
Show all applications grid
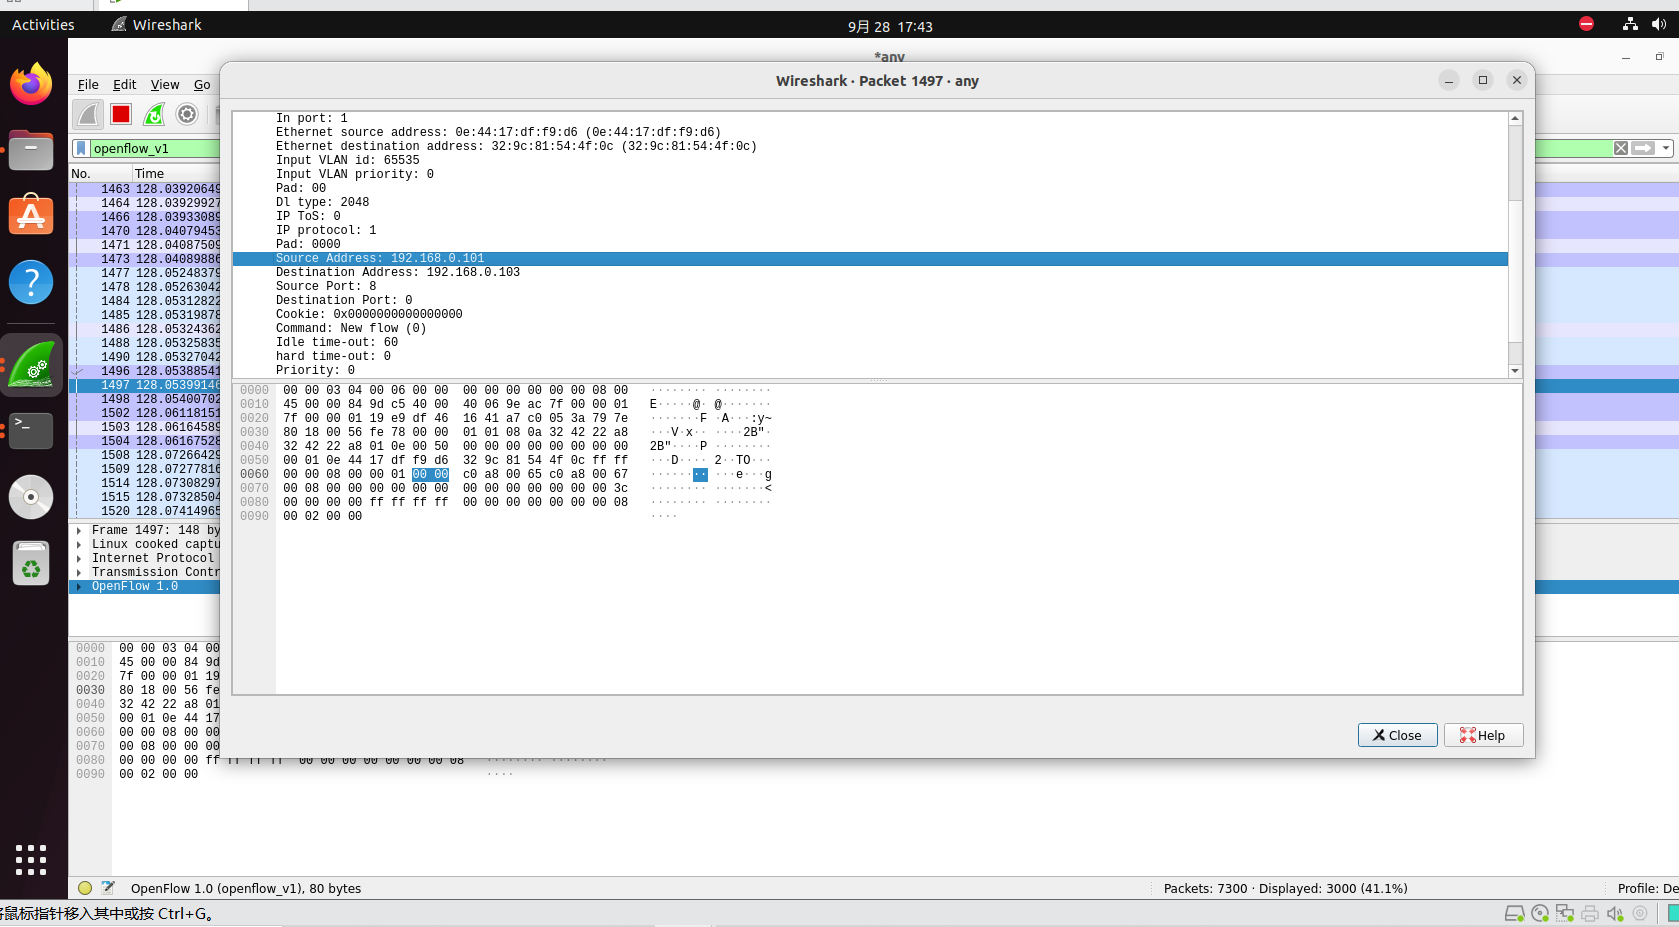pos(31,859)
